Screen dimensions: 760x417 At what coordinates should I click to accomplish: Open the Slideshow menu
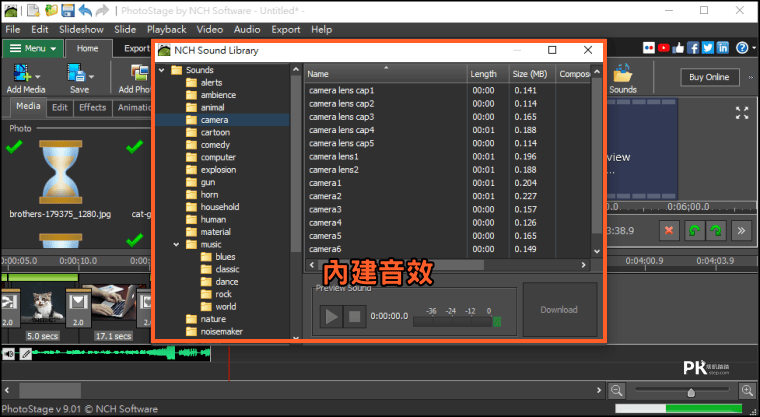pyautogui.click(x=81, y=30)
